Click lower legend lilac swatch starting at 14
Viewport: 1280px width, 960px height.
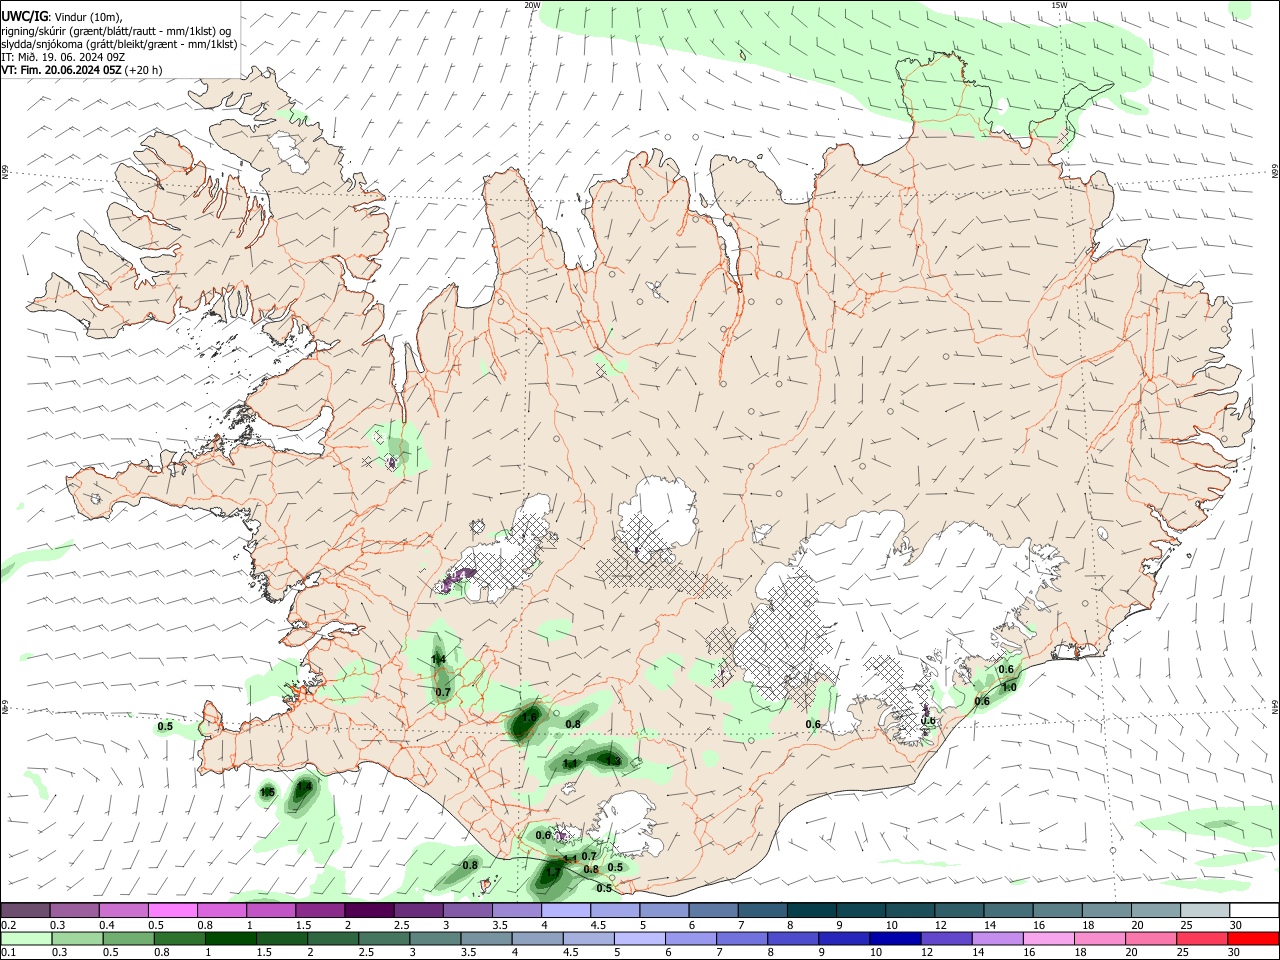click(995, 938)
